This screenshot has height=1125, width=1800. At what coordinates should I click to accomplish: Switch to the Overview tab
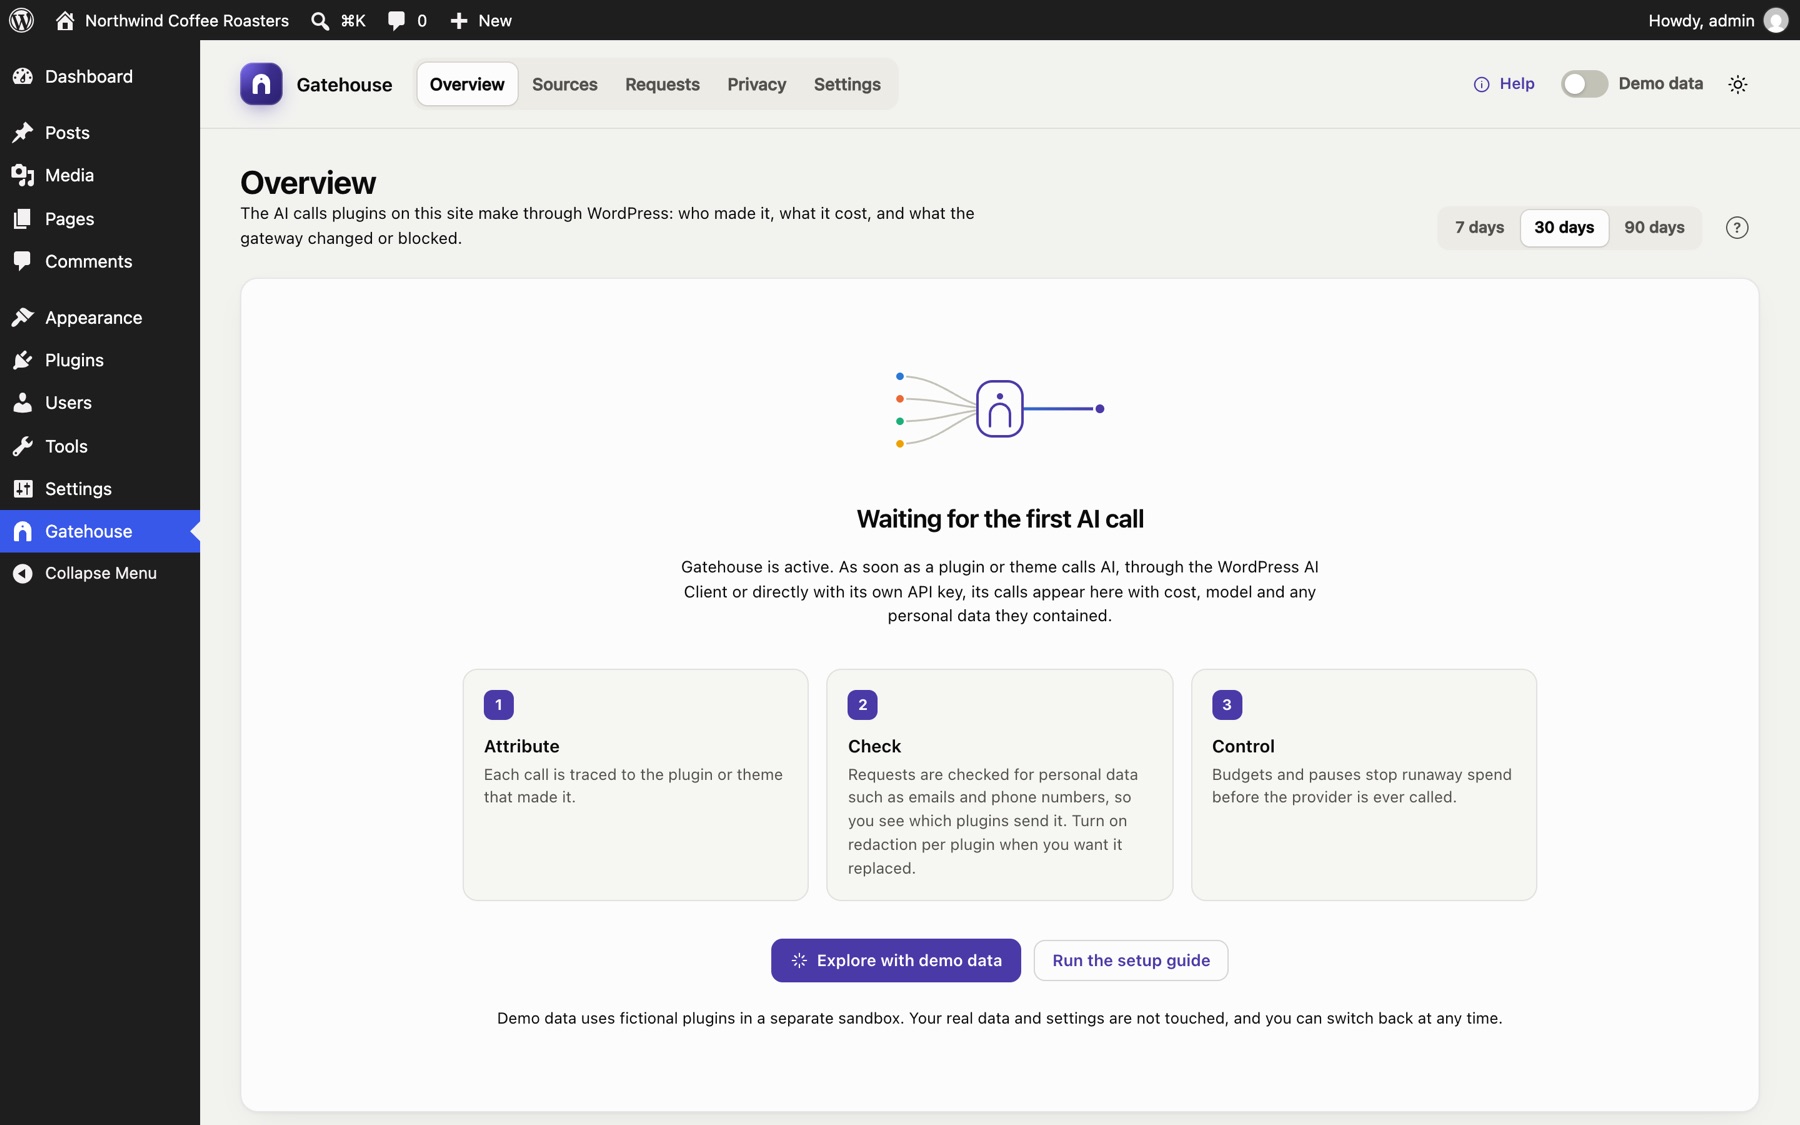point(467,84)
